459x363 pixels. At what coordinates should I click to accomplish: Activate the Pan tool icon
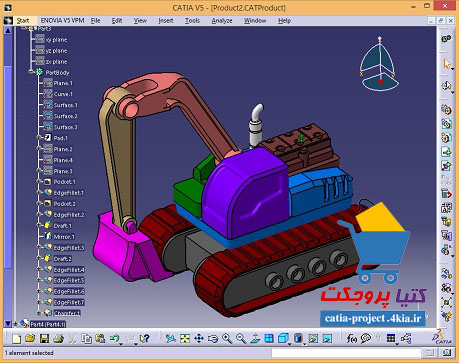click(x=199, y=339)
